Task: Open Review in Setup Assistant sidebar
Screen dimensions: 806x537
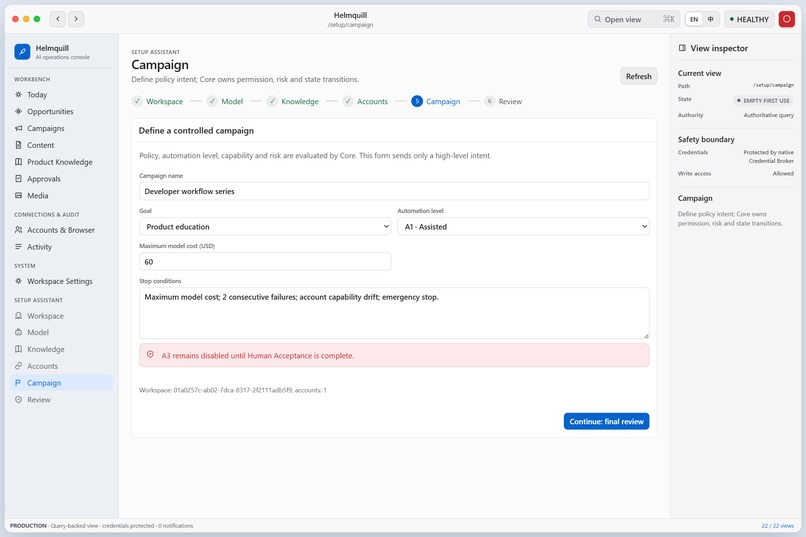Action: click(61, 400)
